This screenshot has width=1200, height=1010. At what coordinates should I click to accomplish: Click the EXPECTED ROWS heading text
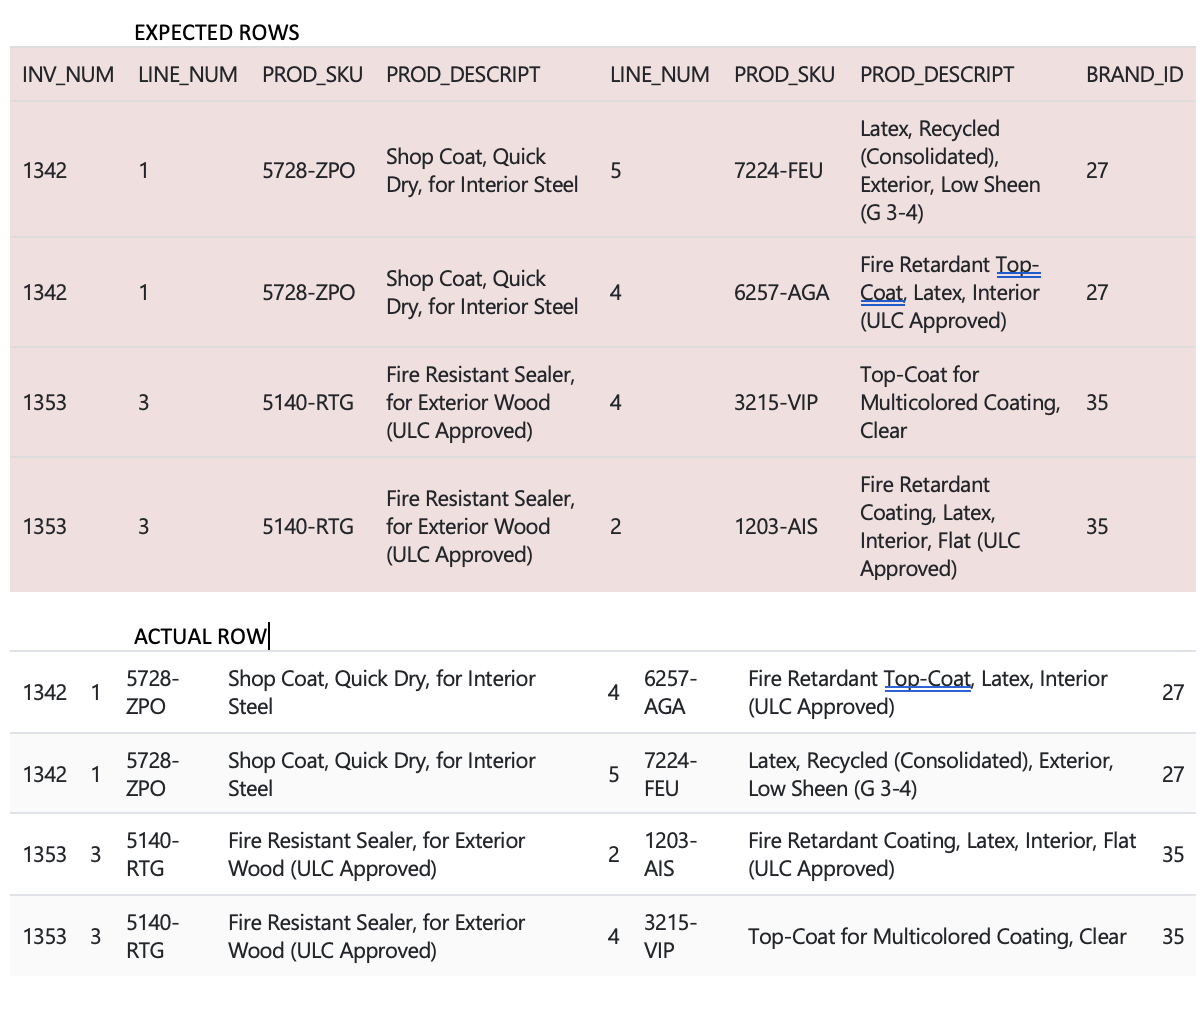click(x=217, y=32)
